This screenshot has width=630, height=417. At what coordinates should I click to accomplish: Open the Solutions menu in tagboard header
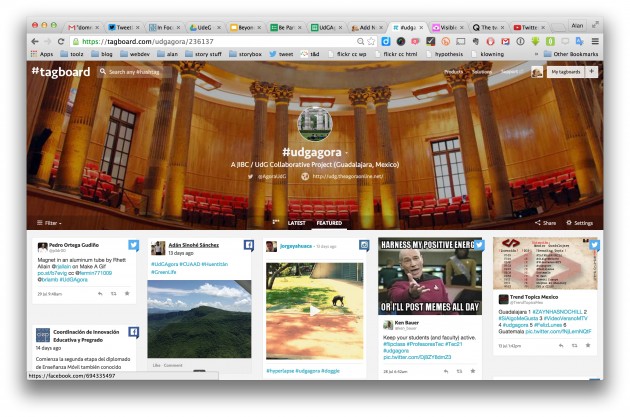point(482,72)
